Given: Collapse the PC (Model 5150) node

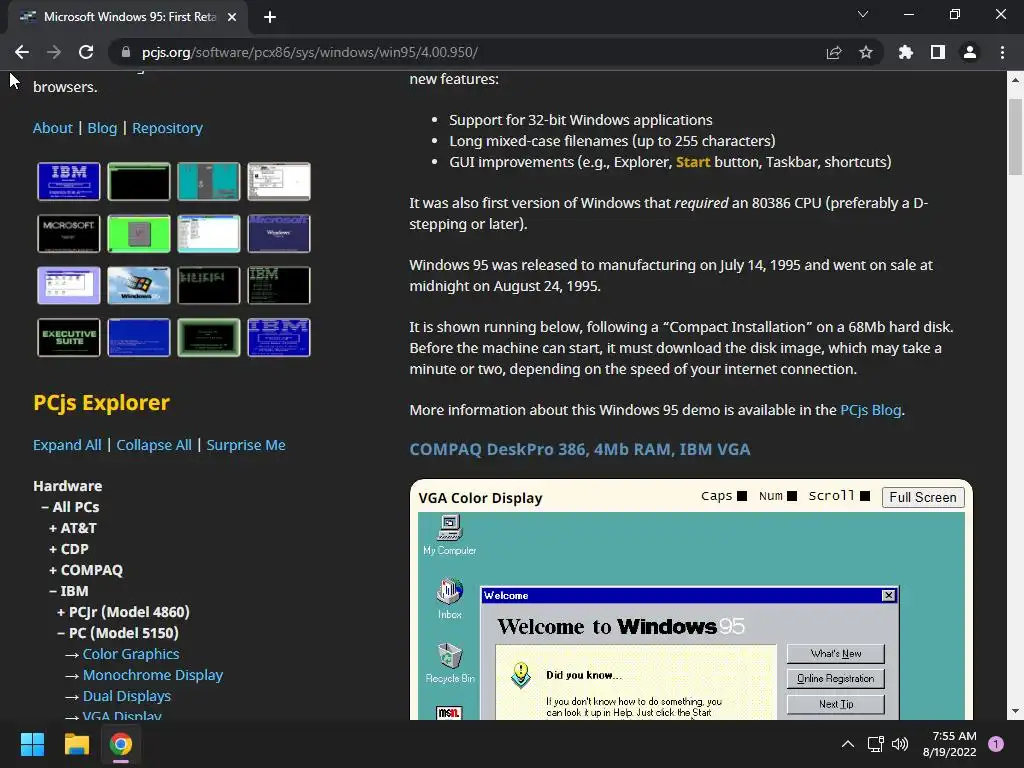Looking at the screenshot, I should point(118,633).
